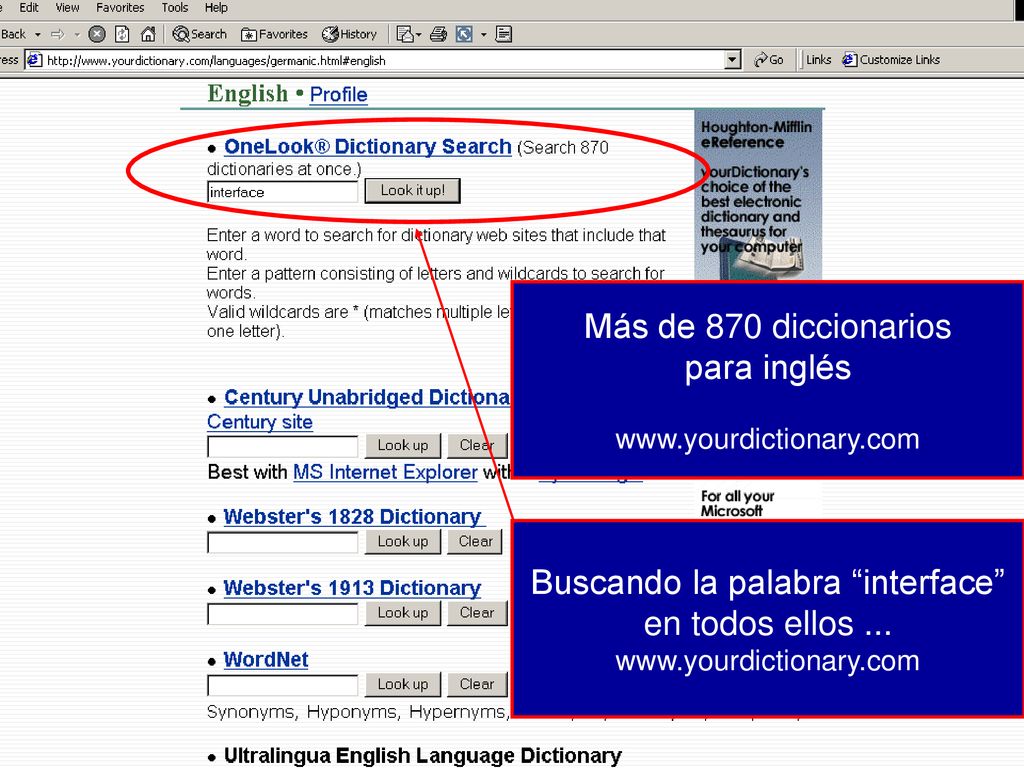Click the Back toolbar button
The width and height of the screenshot is (1024, 768).
click(13, 34)
